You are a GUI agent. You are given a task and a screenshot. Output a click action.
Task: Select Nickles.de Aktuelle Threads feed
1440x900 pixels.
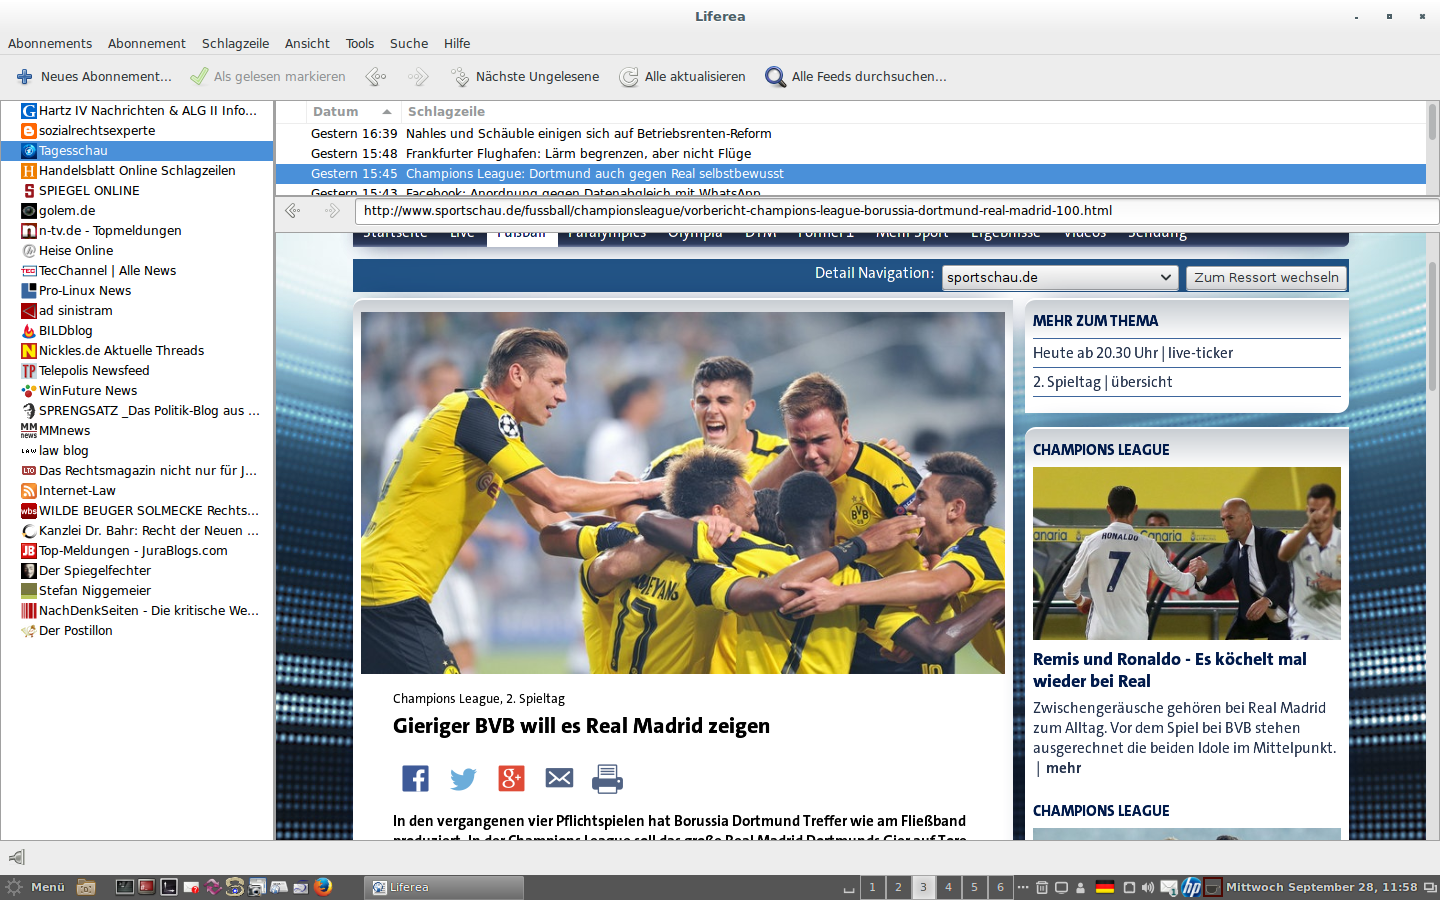point(137,350)
